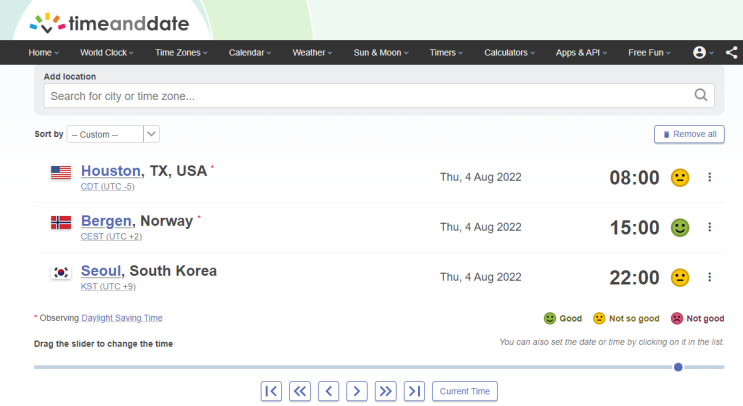Open the CEST (UTC +2) time zone link

point(111,236)
